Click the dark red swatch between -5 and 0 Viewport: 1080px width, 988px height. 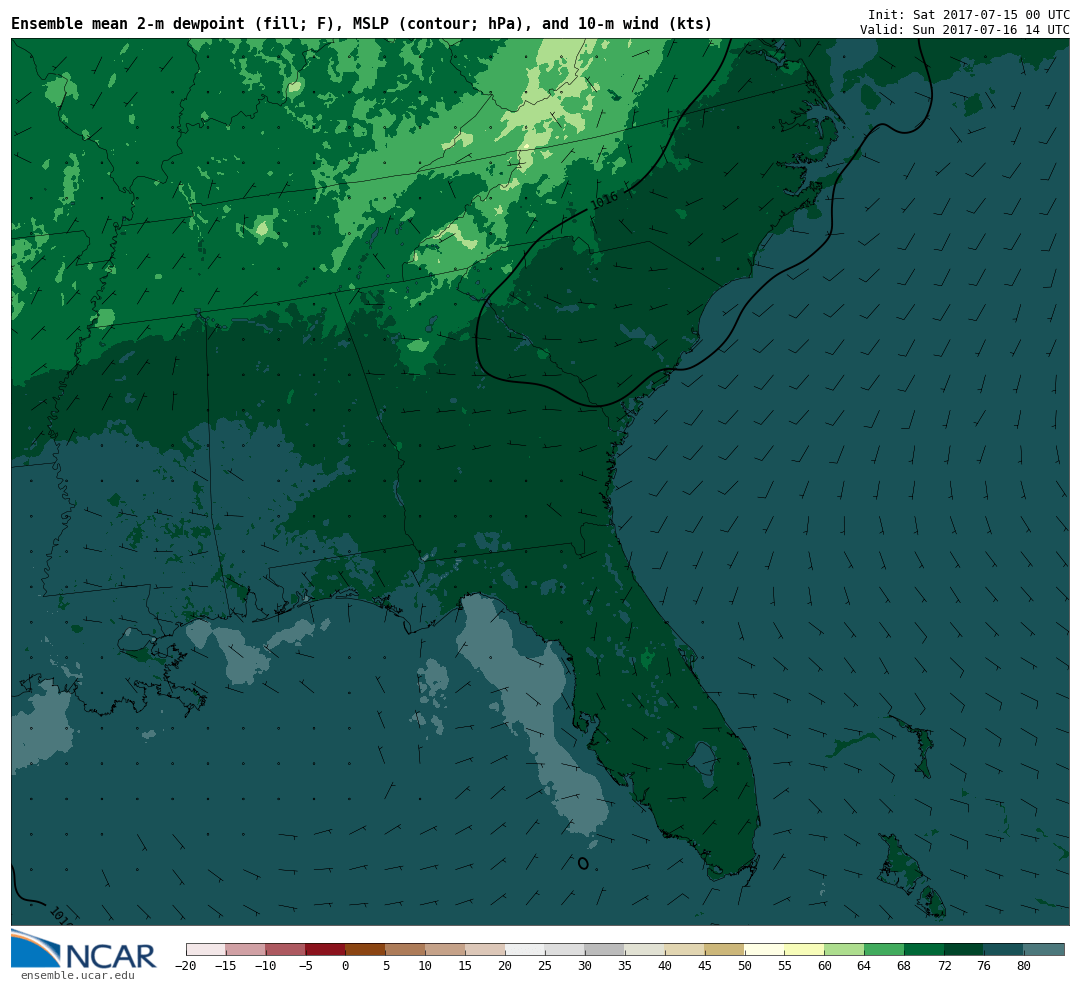pyautogui.click(x=326, y=949)
